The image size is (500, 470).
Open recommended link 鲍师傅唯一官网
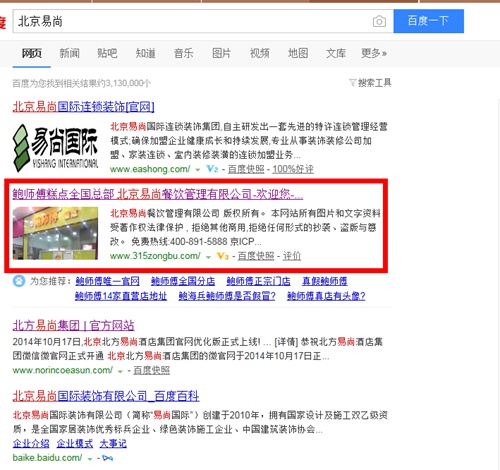point(107,281)
